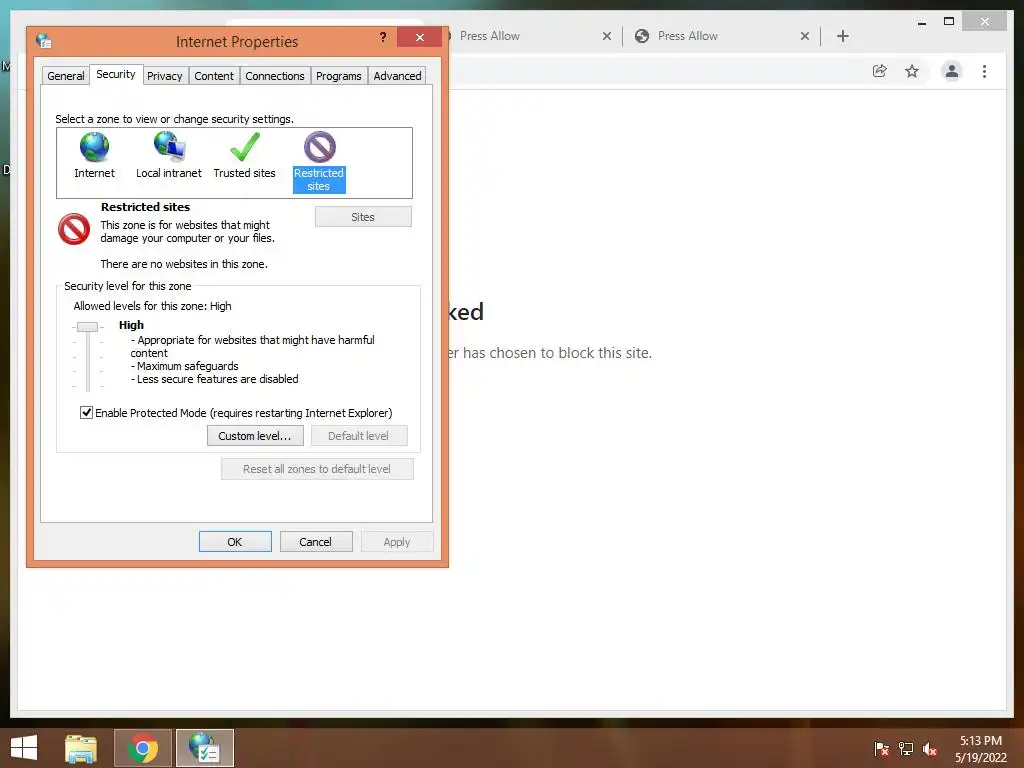Maximize the Chrome window
Viewport: 1024px width, 768px height.
(949, 22)
